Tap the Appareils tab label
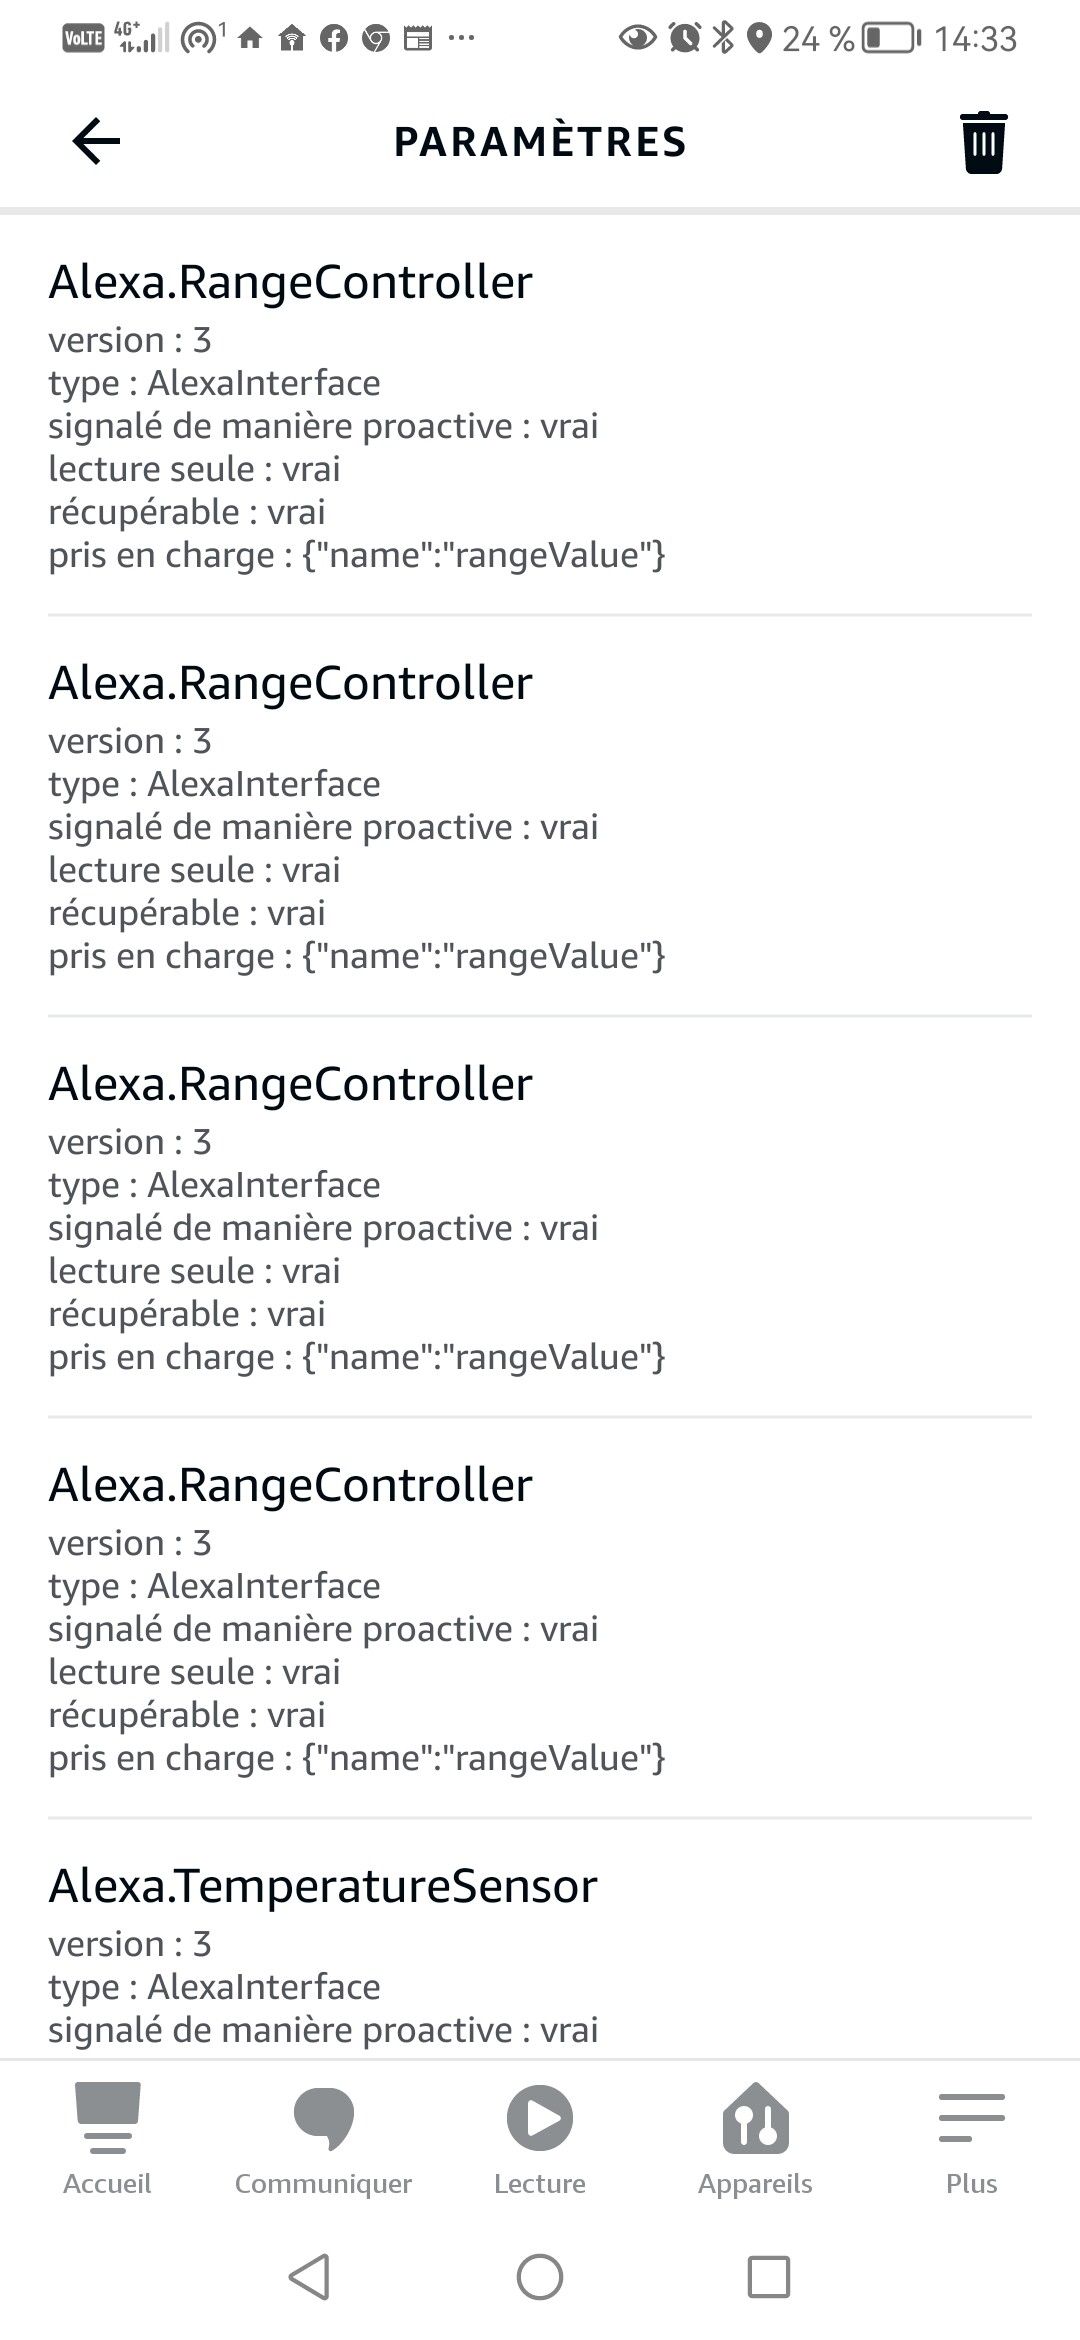This screenshot has height=2340, width=1080. (x=756, y=2183)
